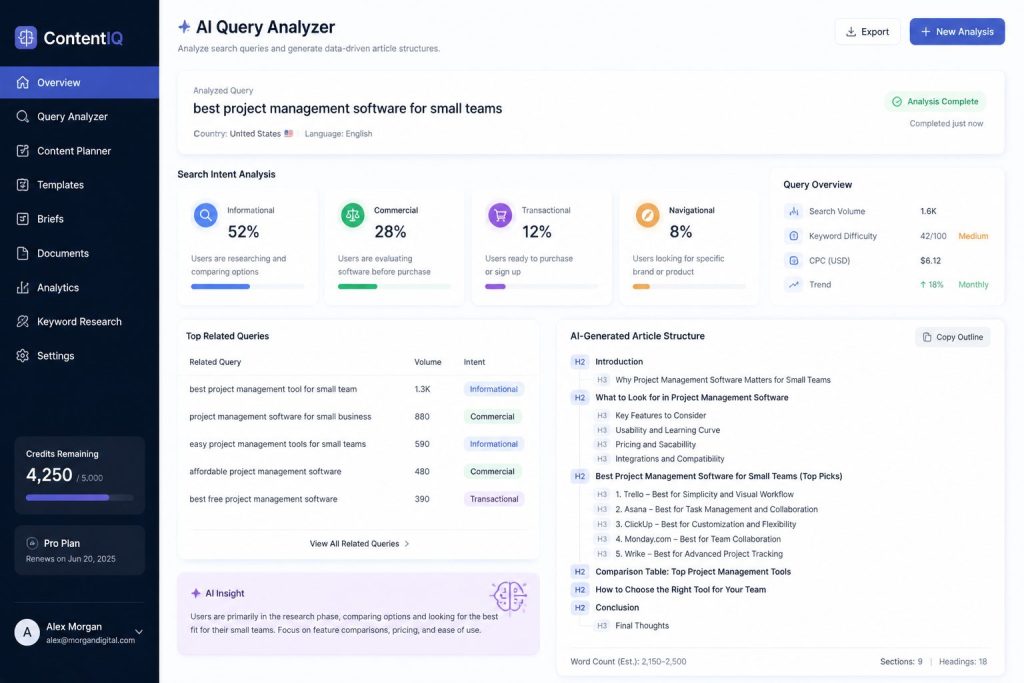Click '1. Trello – Best for Simplicity' heading
Image resolution: width=1024 pixels, height=683 pixels.
pos(704,494)
